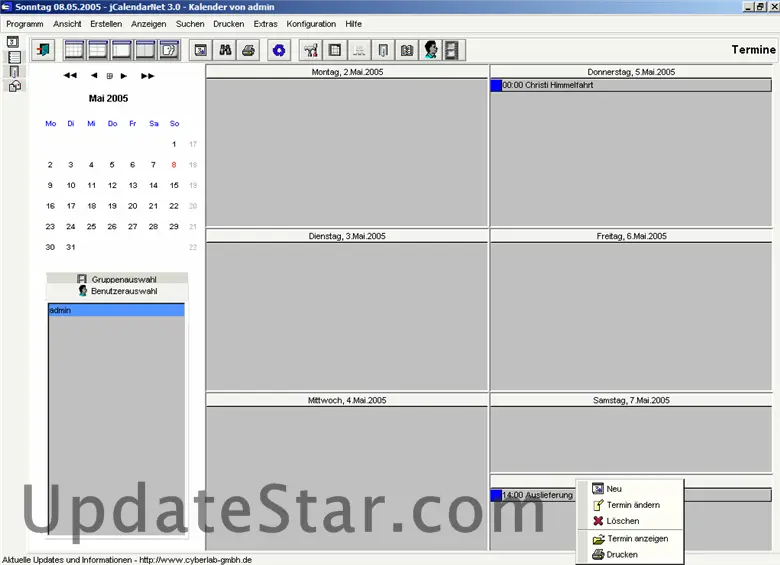Select the first calendar view layout icon
780x565 pixels.
[74, 50]
